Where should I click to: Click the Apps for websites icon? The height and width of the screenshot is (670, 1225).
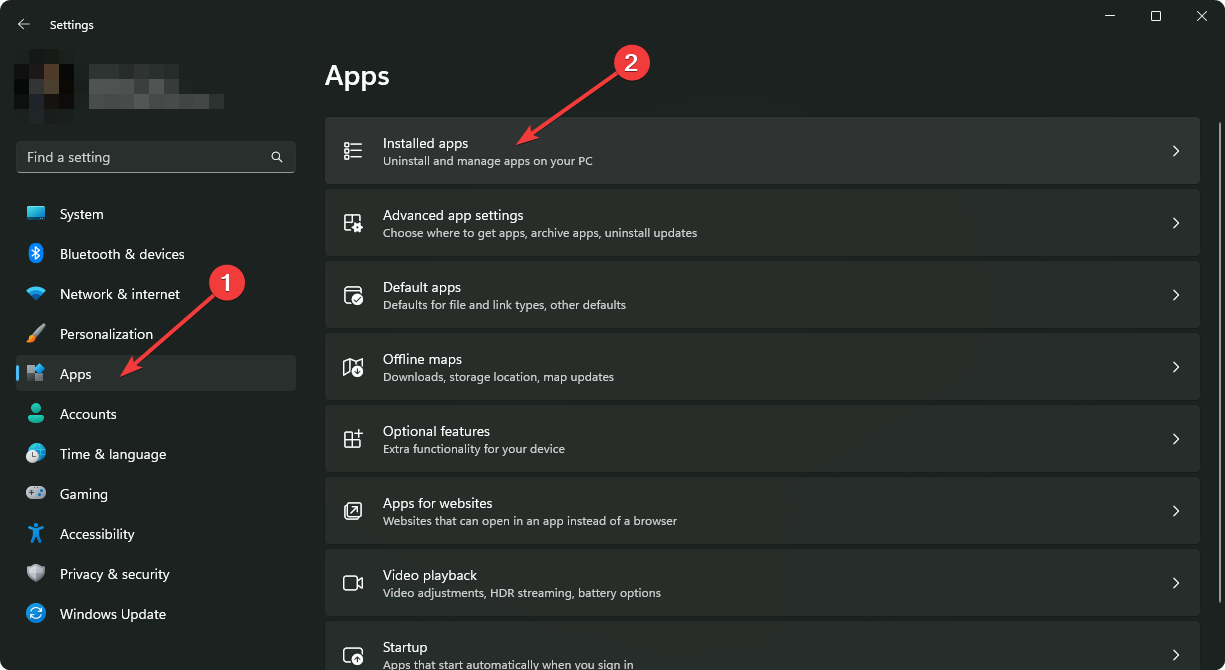click(353, 511)
